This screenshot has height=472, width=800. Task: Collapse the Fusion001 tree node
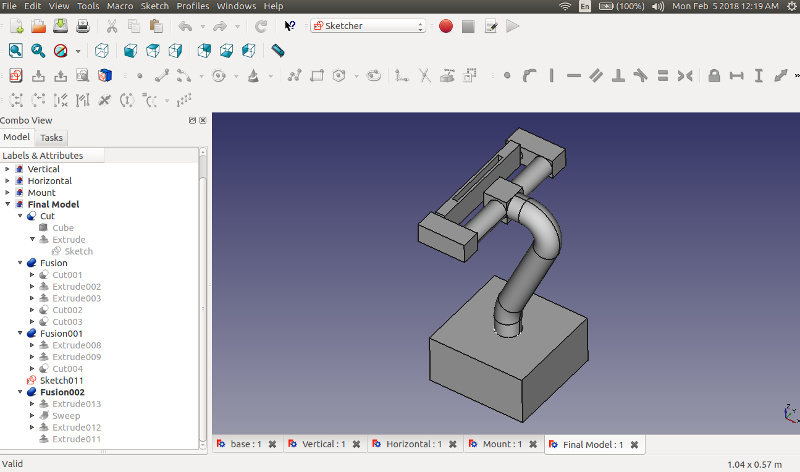(x=20, y=333)
